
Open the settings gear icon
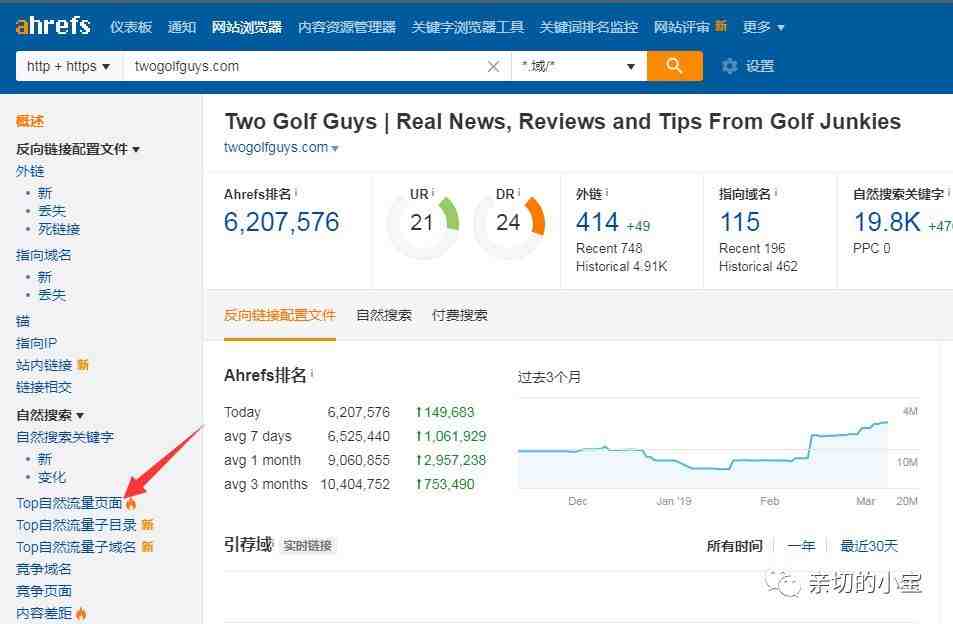point(729,66)
